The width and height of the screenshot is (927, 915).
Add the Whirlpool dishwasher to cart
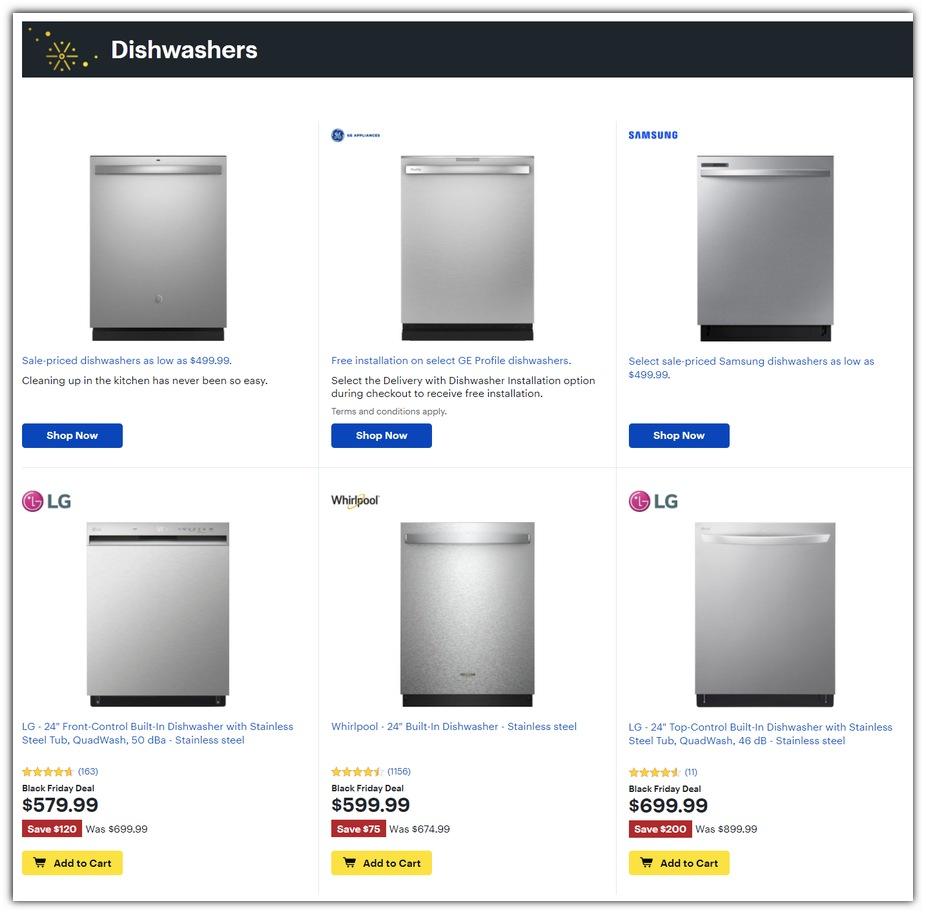(381, 863)
